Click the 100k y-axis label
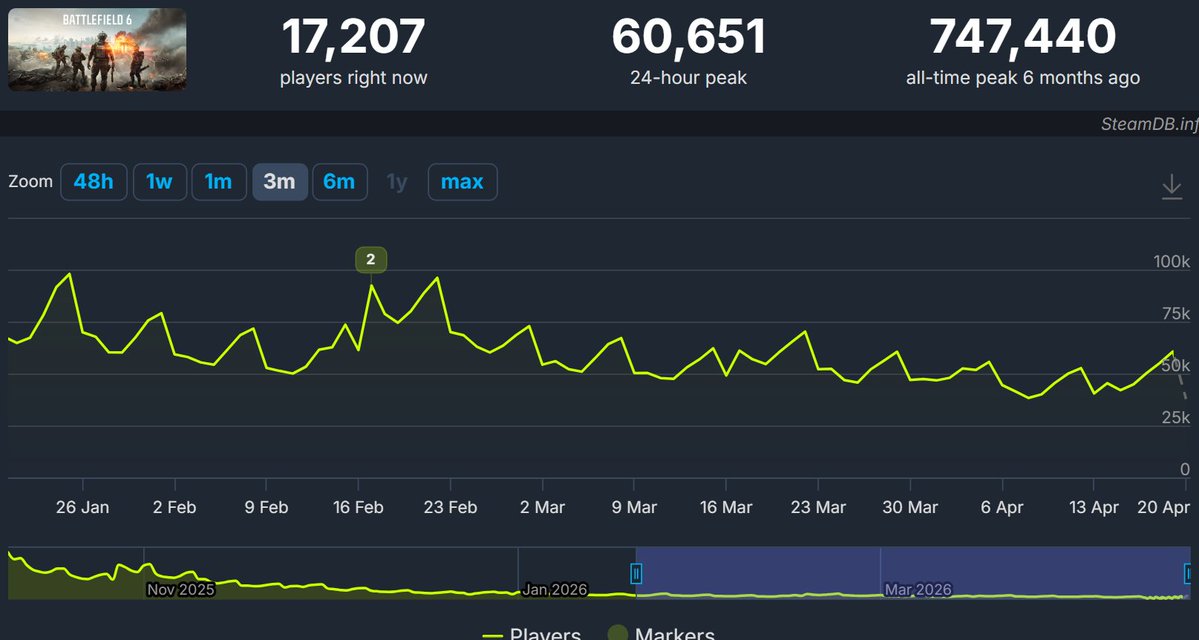 click(1171, 262)
